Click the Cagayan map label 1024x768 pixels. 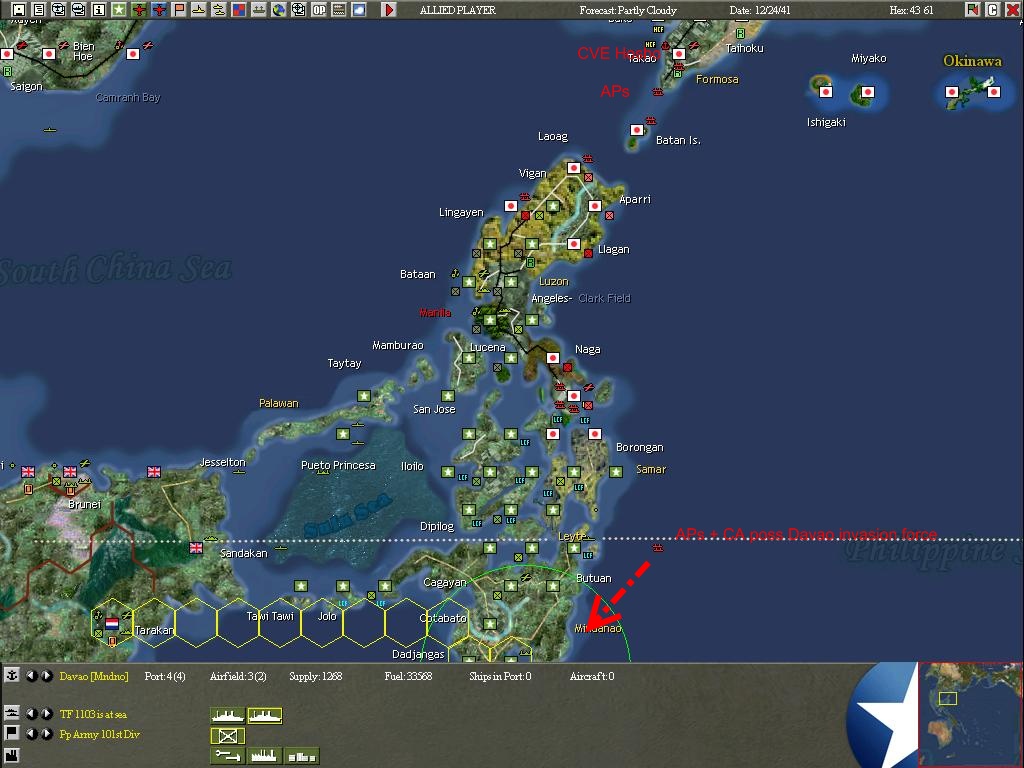pyautogui.click(x=445, y=582)
